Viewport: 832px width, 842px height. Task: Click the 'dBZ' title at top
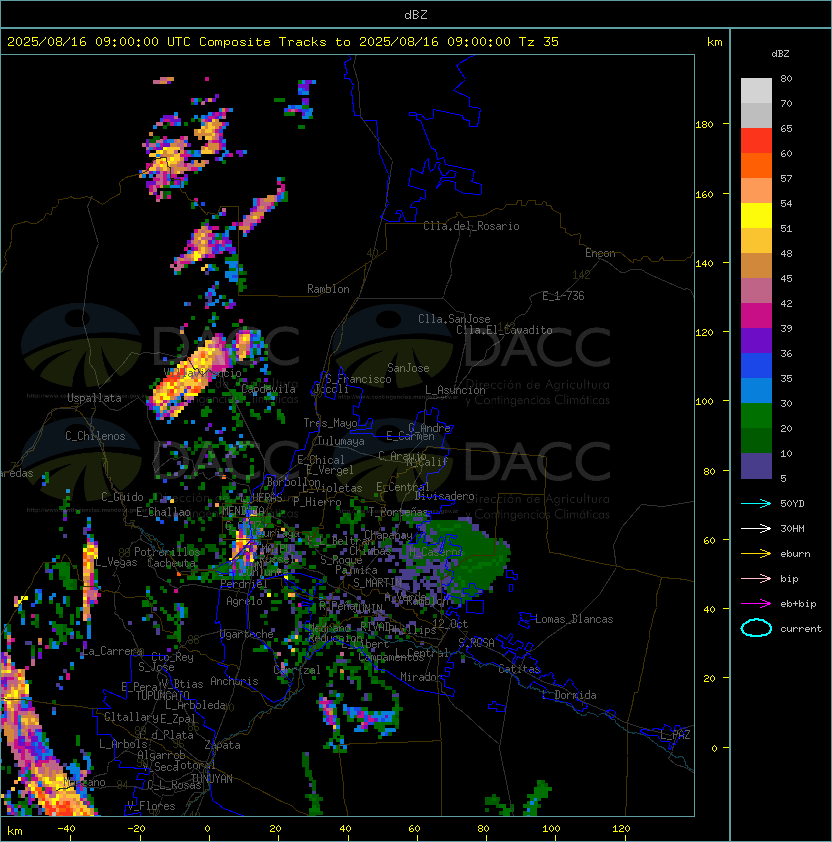coord(416,15)
